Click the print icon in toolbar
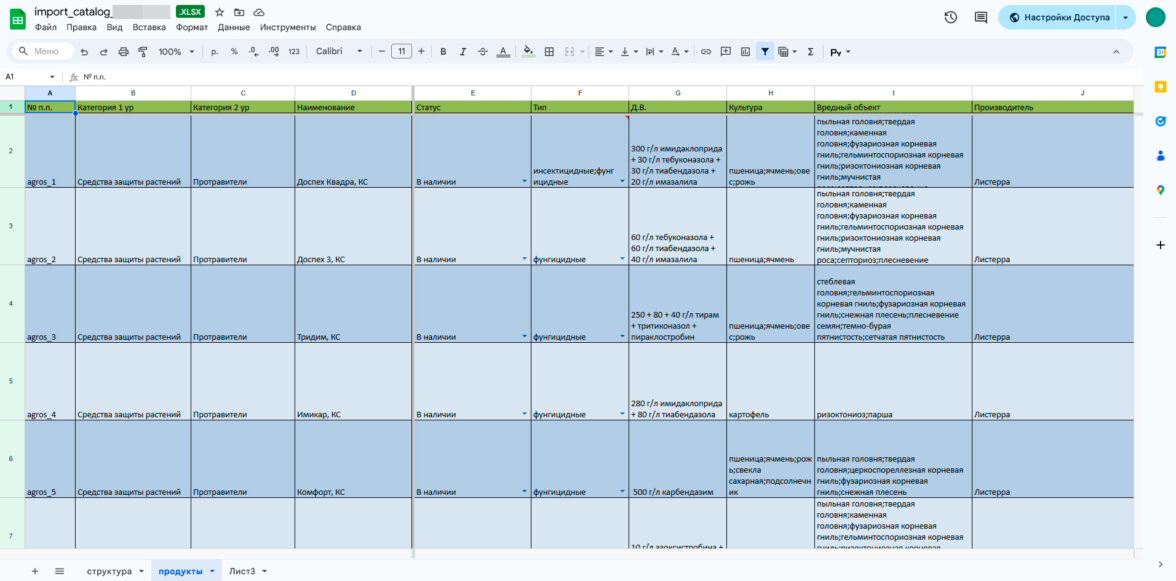The width and height of the screenshot is (1176, 581). coord(123,51)
